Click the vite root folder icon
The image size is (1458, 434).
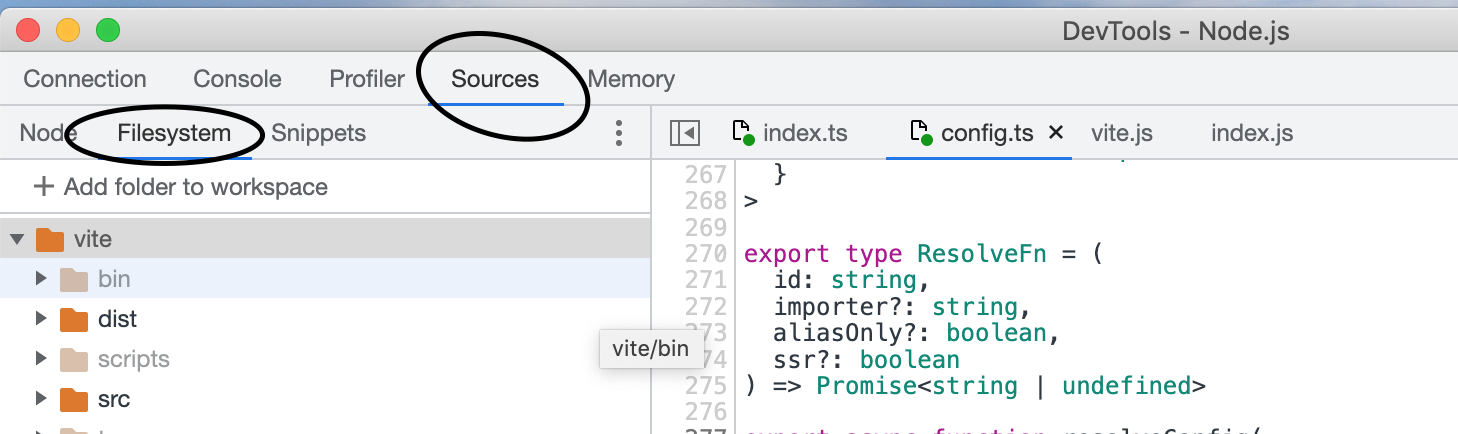pos(50,239)
